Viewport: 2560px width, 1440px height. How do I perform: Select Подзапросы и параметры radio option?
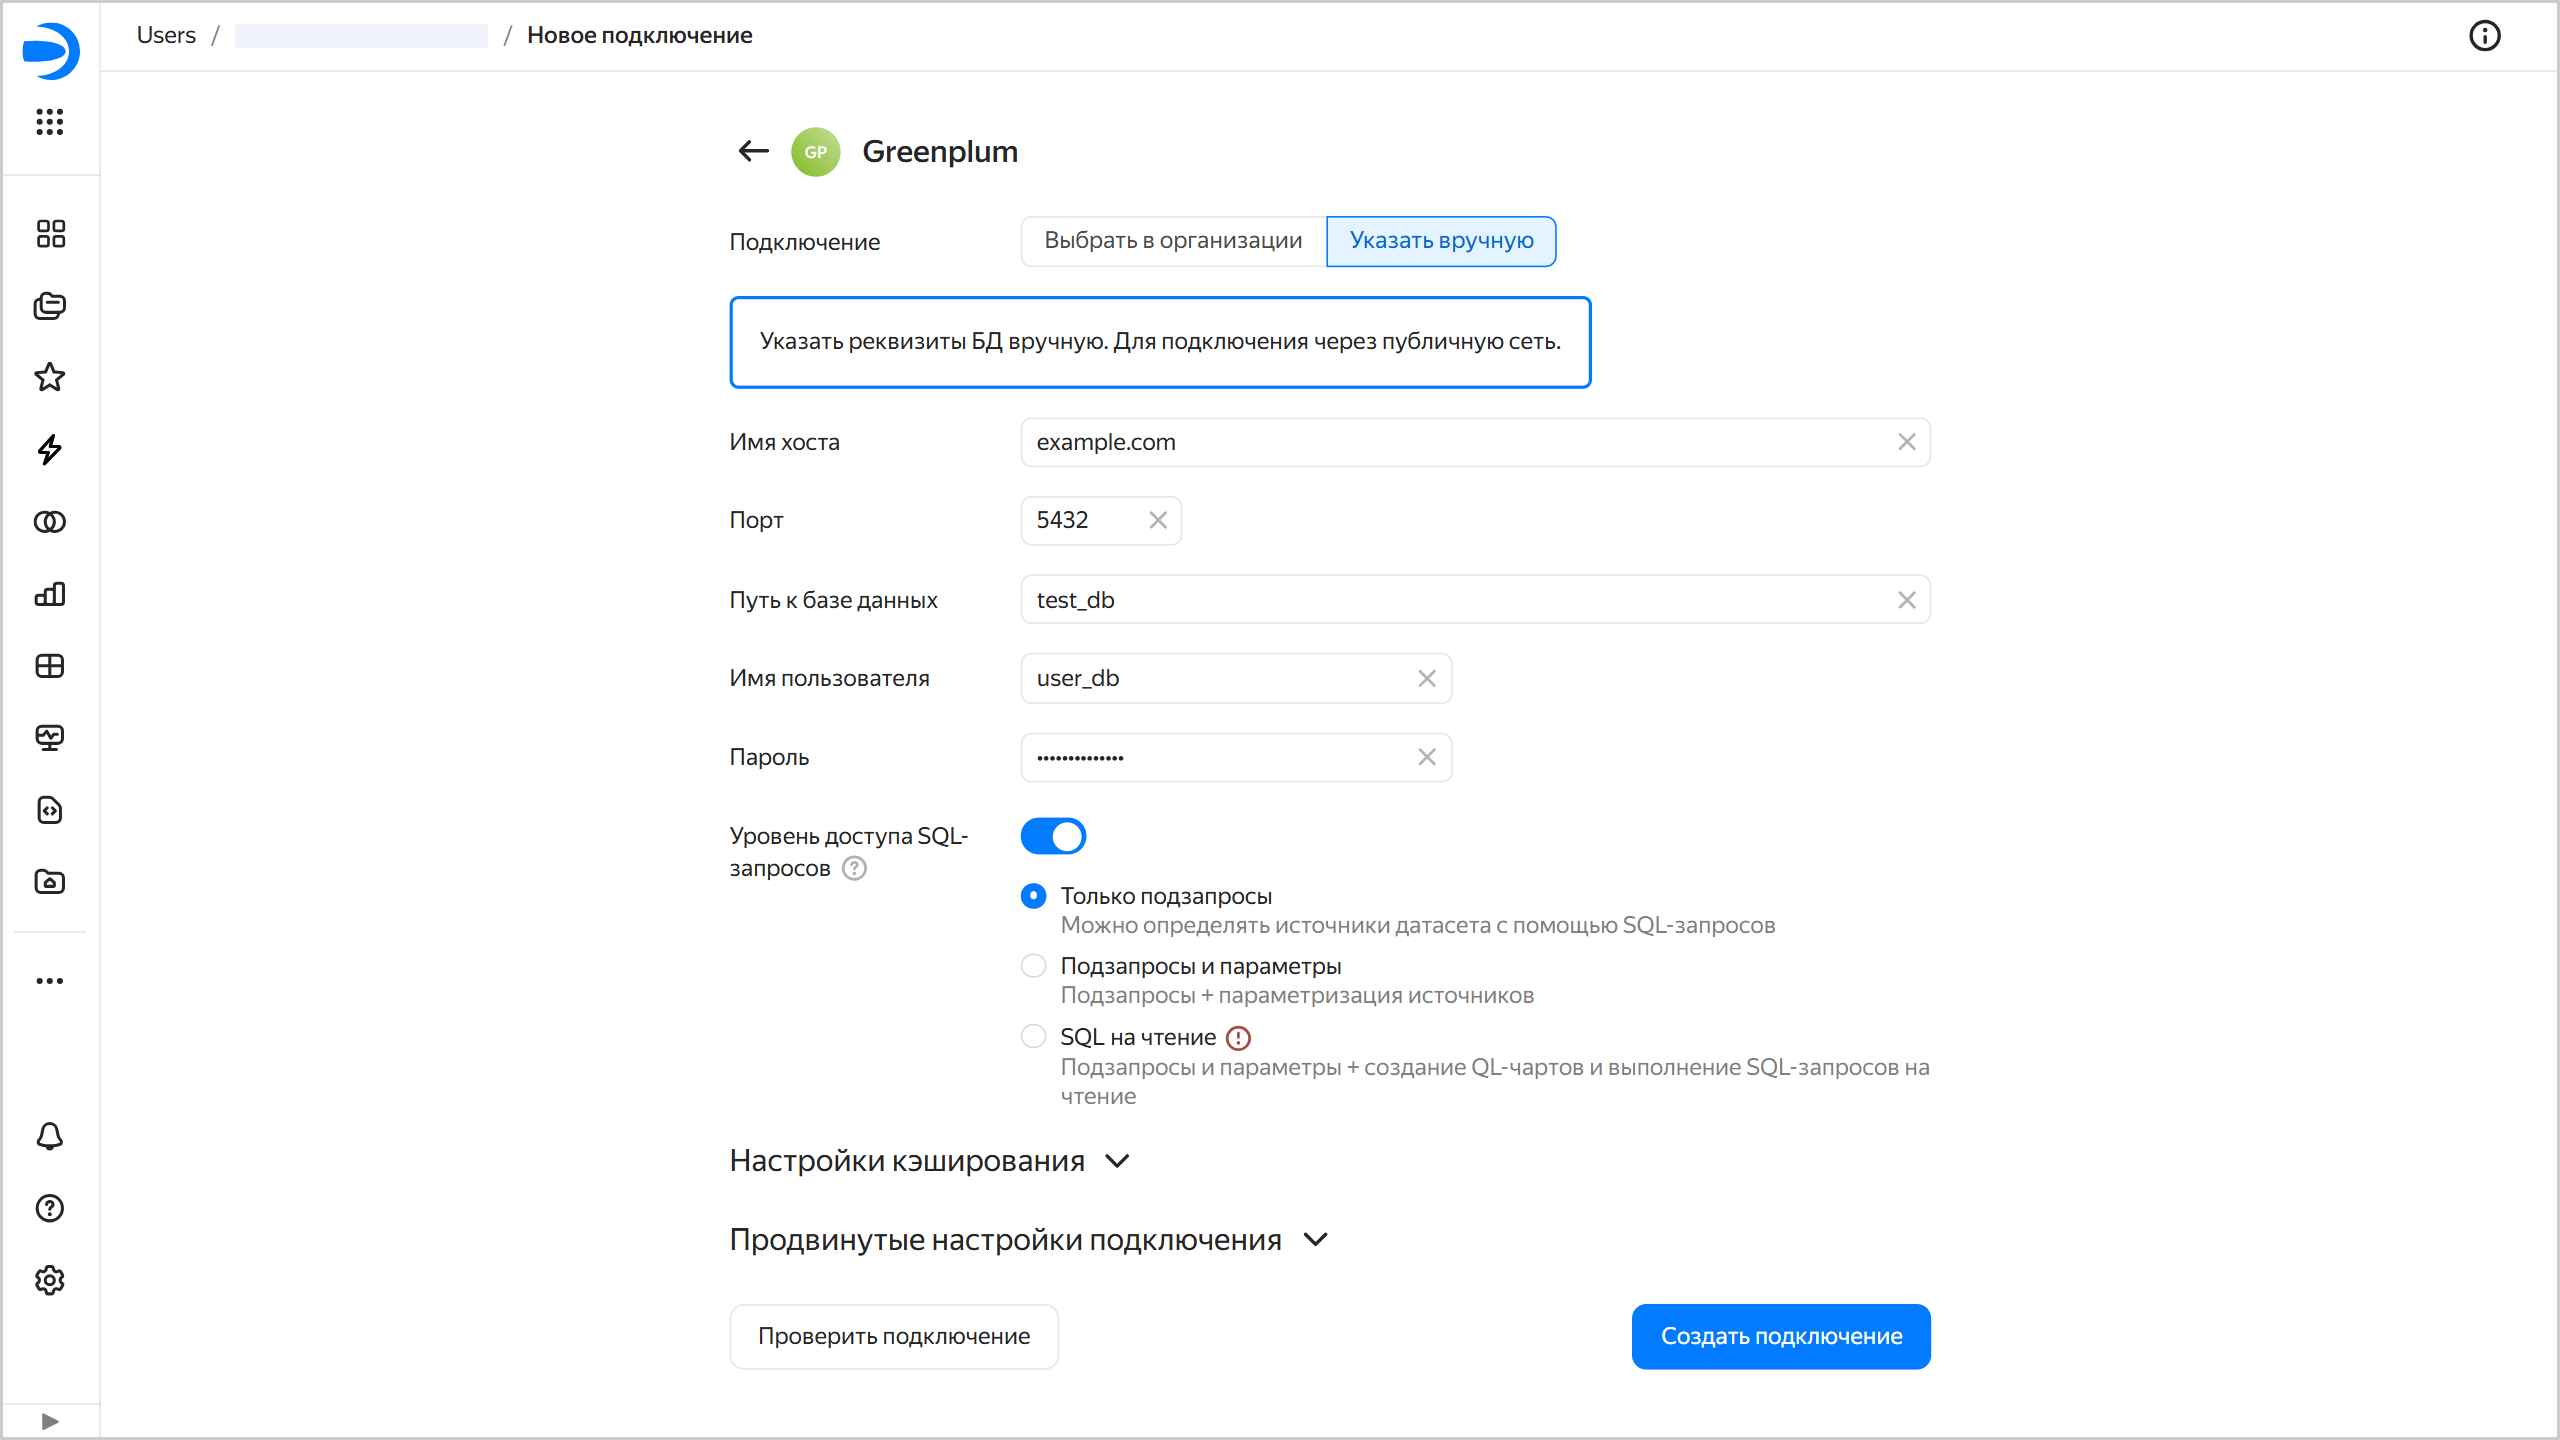pyautogui.click(x=1034, y=966)
